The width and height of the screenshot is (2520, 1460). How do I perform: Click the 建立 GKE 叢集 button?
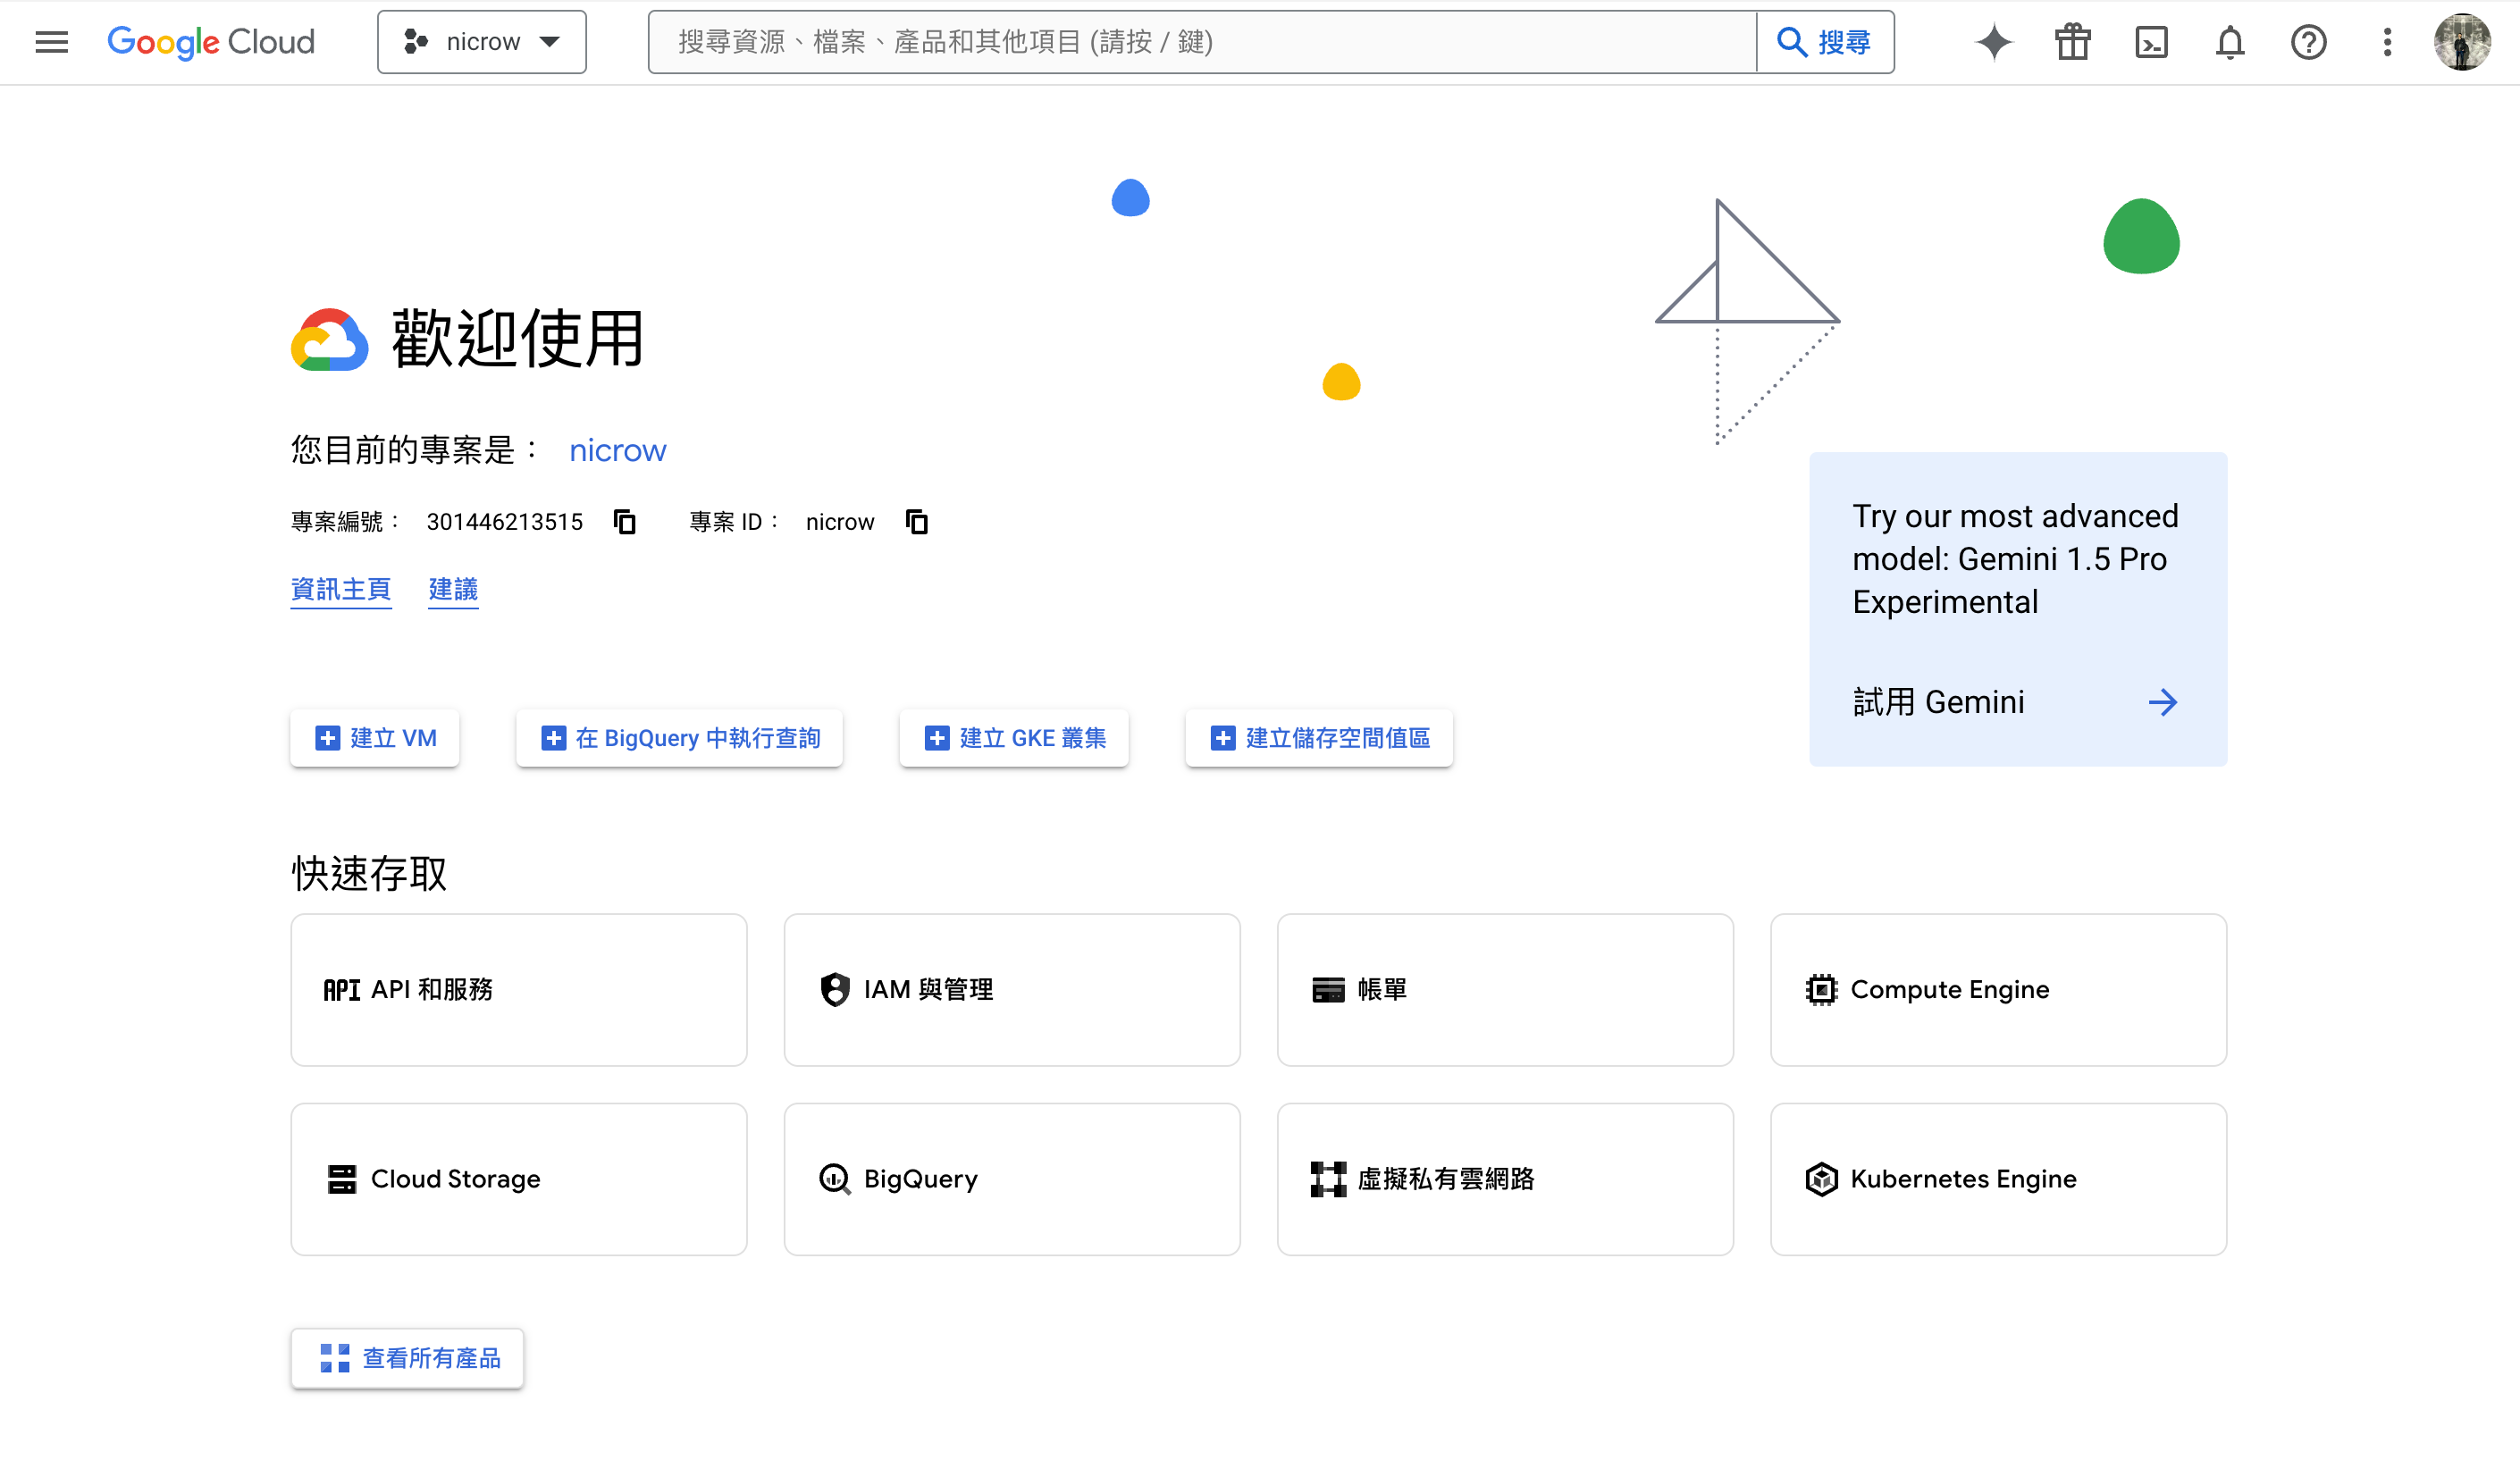[x=1014, y=738]
